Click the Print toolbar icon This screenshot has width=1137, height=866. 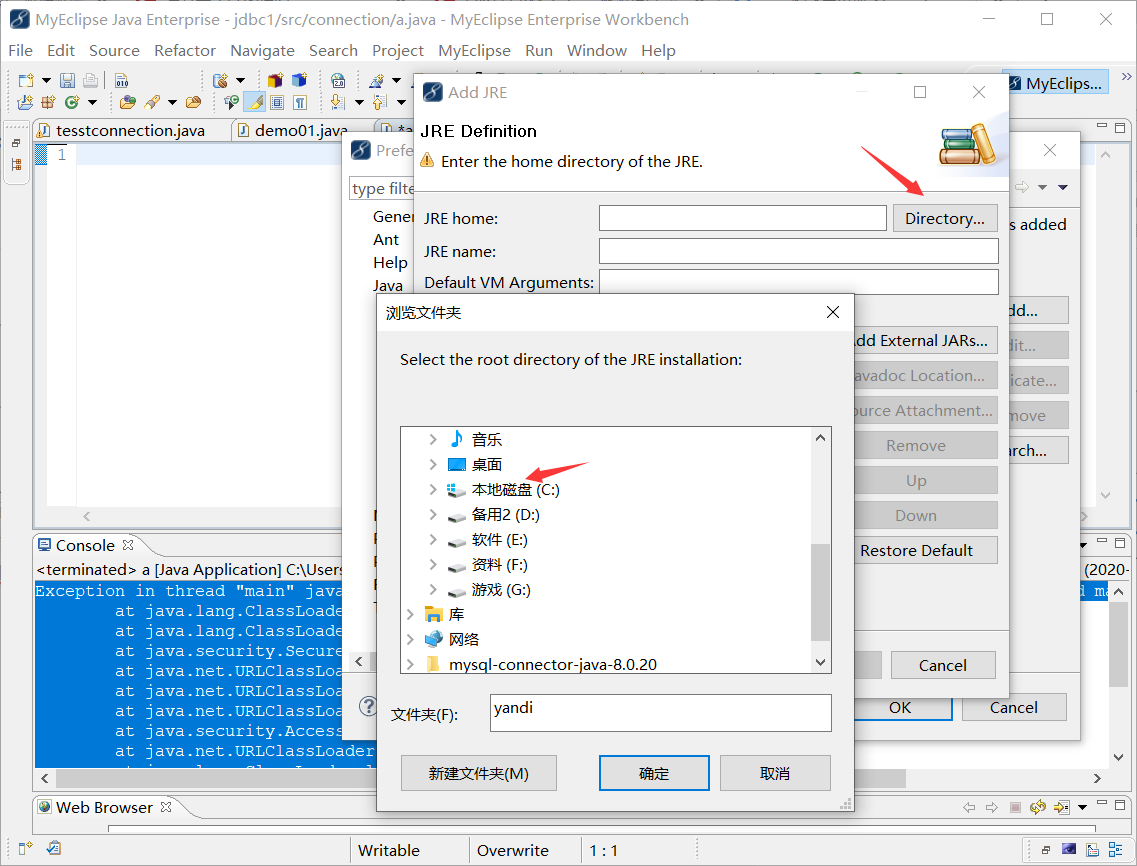89,80
